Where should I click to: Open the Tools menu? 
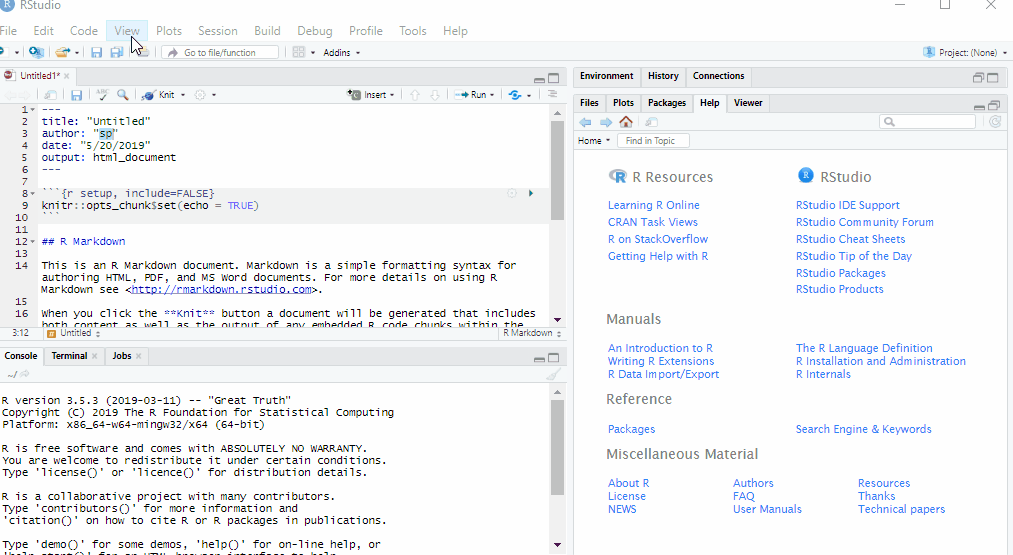(413, 31)
